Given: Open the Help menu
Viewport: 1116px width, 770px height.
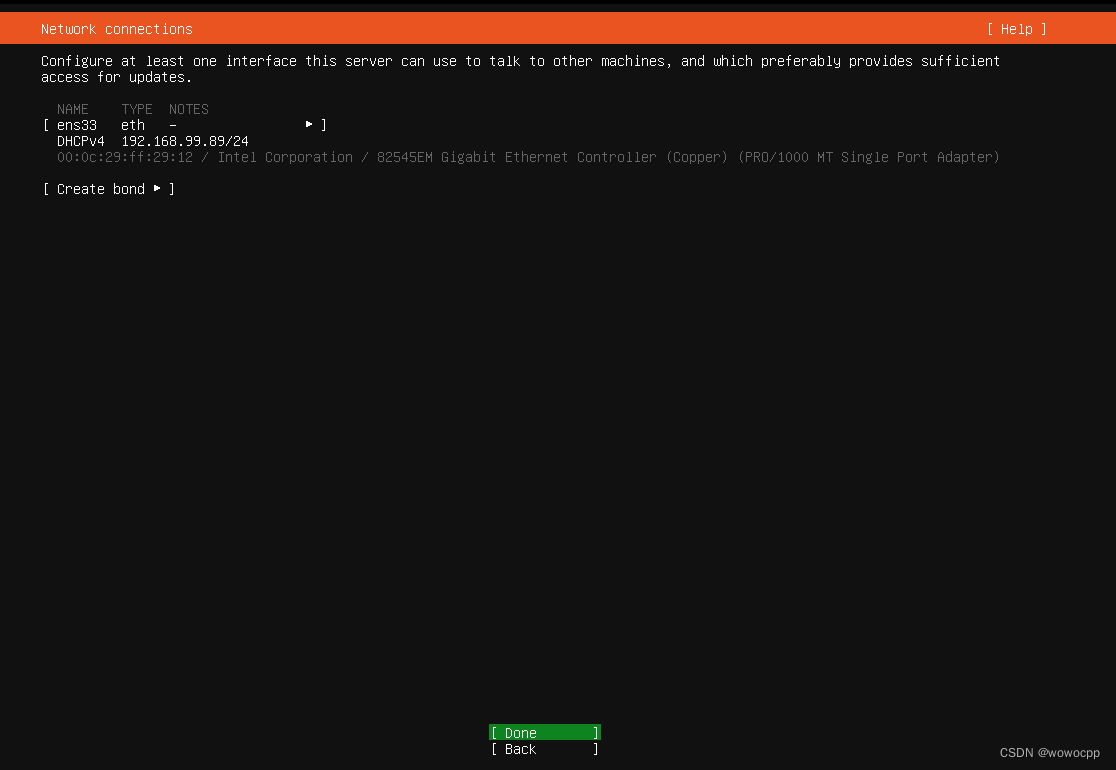Looking at the screenshot, I should [x=1016, y=29].
